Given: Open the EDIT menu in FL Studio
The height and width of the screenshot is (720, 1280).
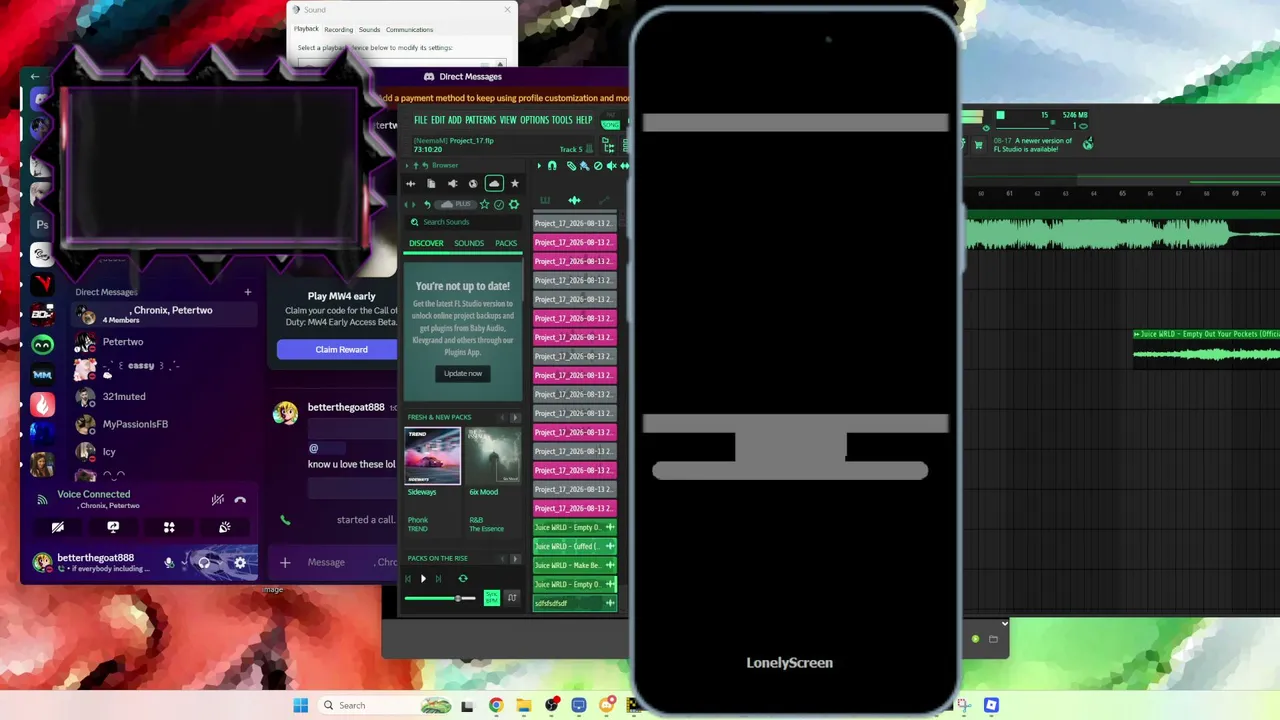Looking at the screenshot, I should [x=437, y=120].
